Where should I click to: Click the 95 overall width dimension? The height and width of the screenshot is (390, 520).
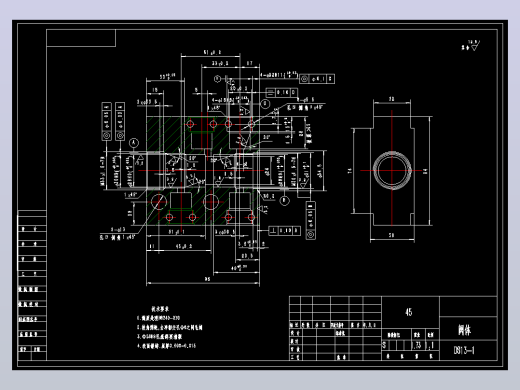pos(207,279)
